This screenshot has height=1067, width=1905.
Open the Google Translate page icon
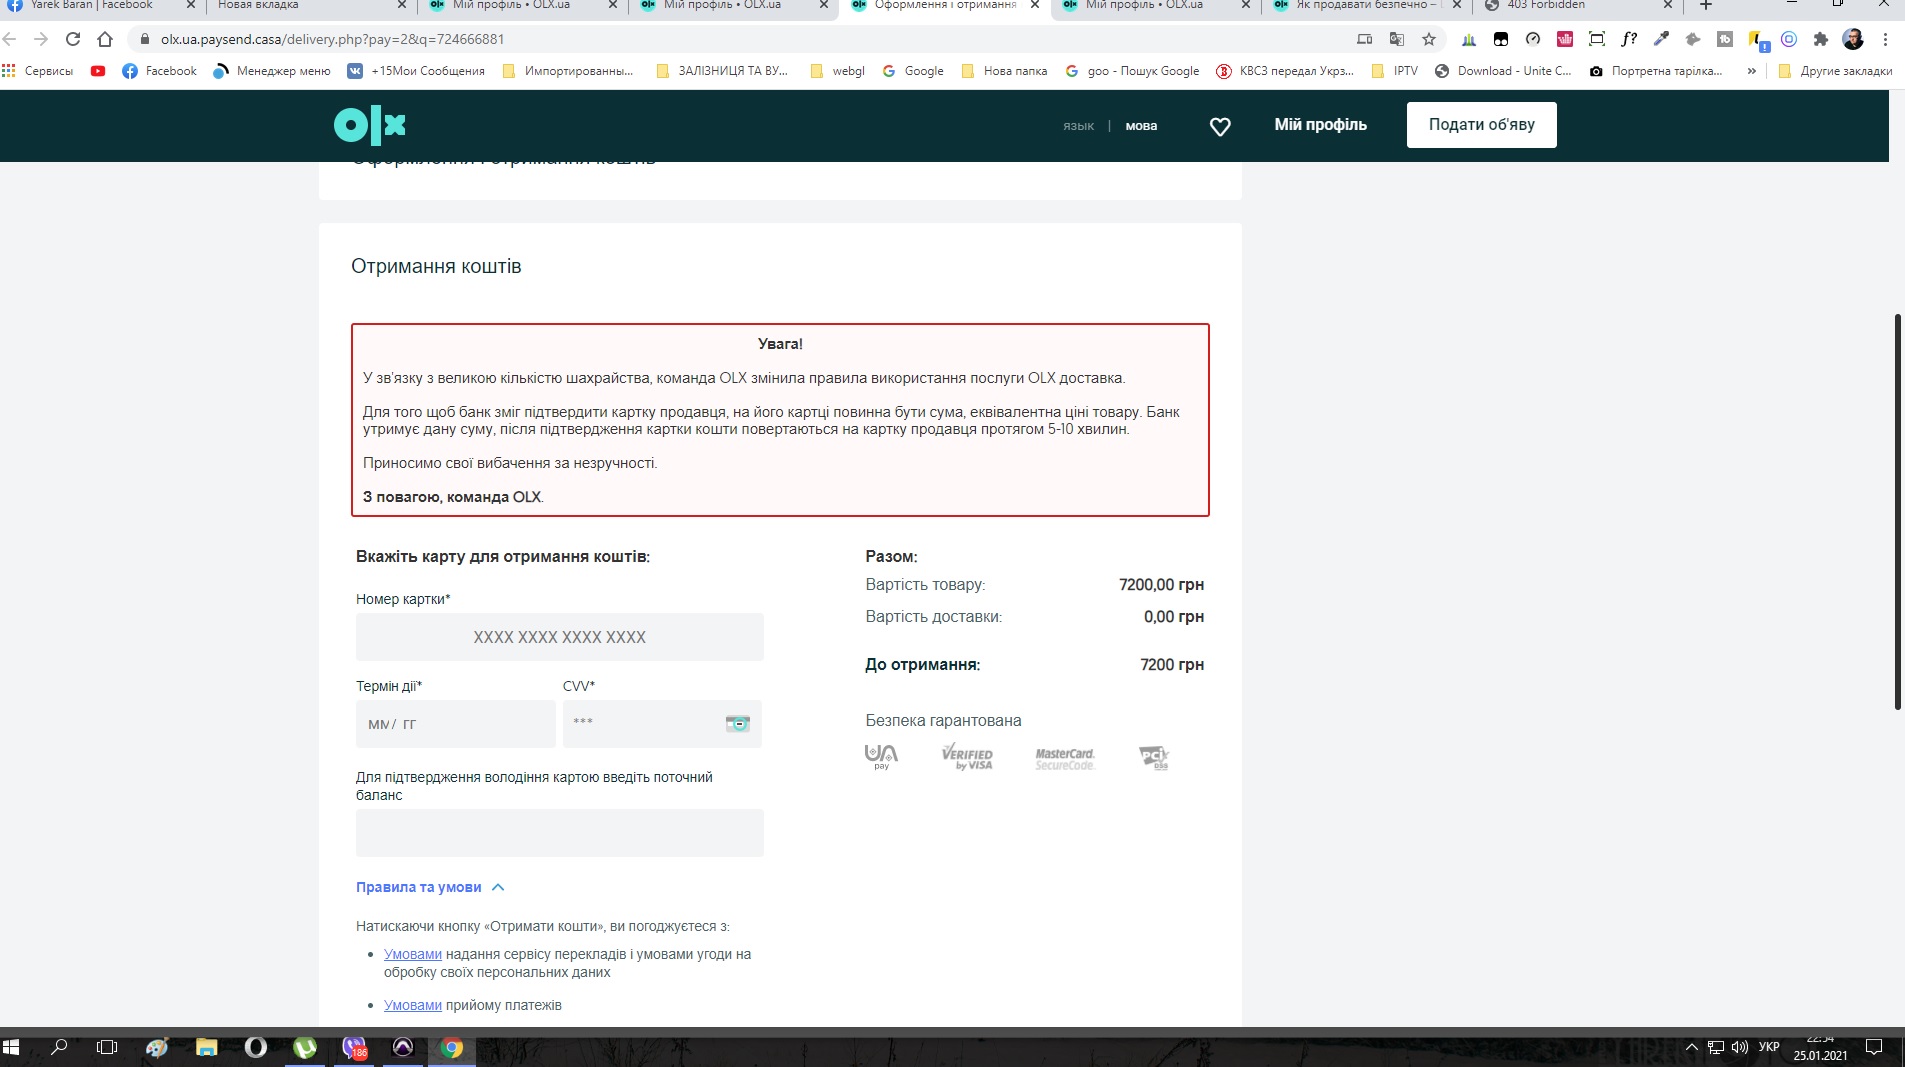pos(1397,39)
